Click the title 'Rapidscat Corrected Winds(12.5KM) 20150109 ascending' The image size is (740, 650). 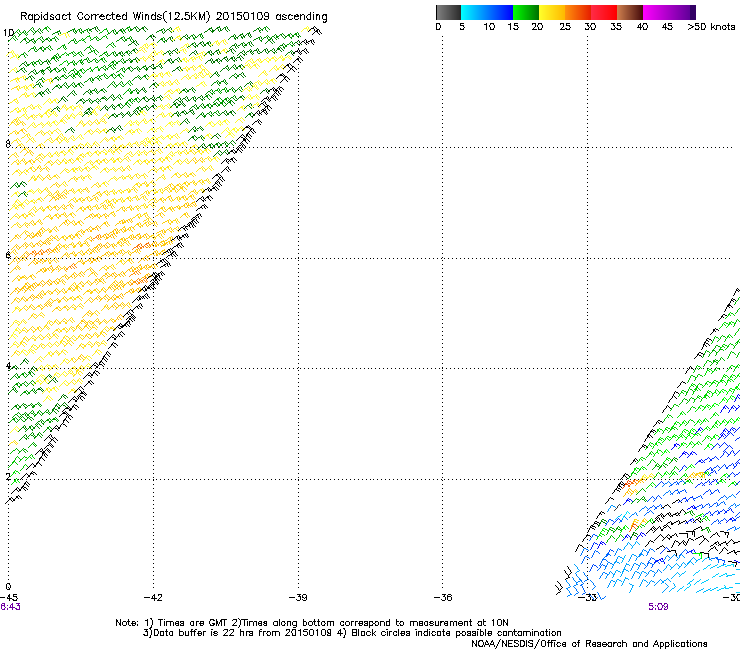(174, 17)
